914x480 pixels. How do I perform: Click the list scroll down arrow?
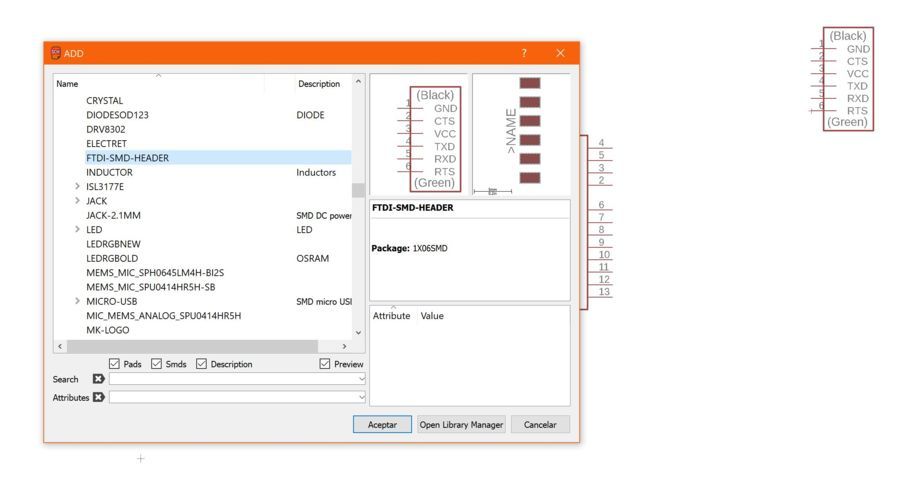[x=358, y=332]
